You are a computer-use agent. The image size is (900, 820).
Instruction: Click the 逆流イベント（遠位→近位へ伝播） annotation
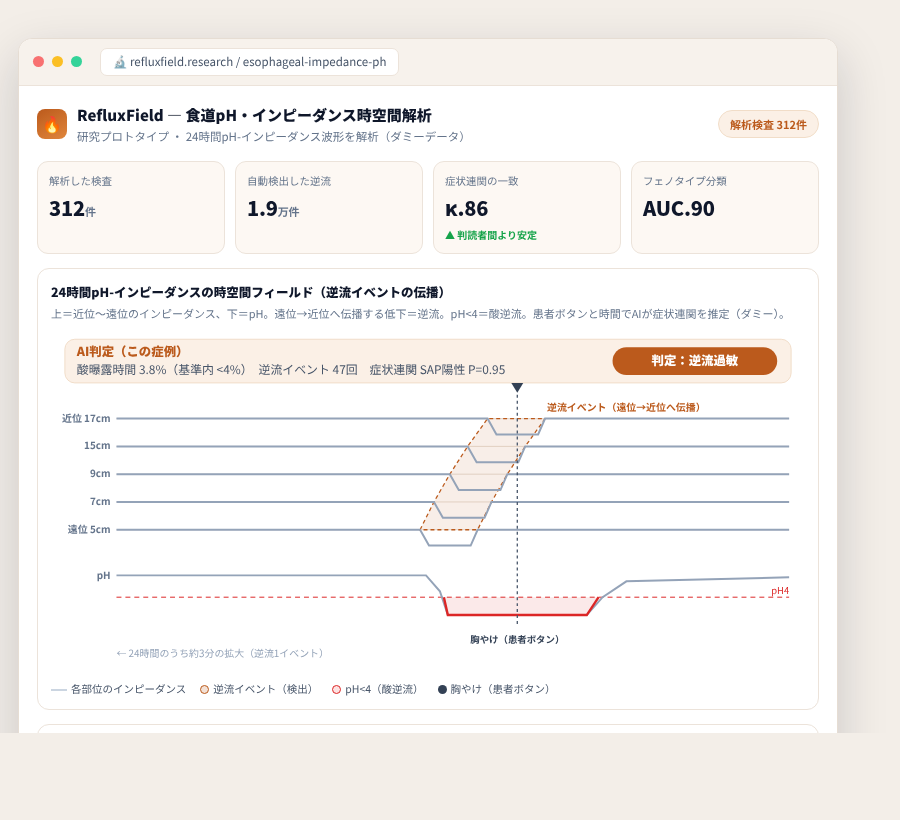click(623, 407)
